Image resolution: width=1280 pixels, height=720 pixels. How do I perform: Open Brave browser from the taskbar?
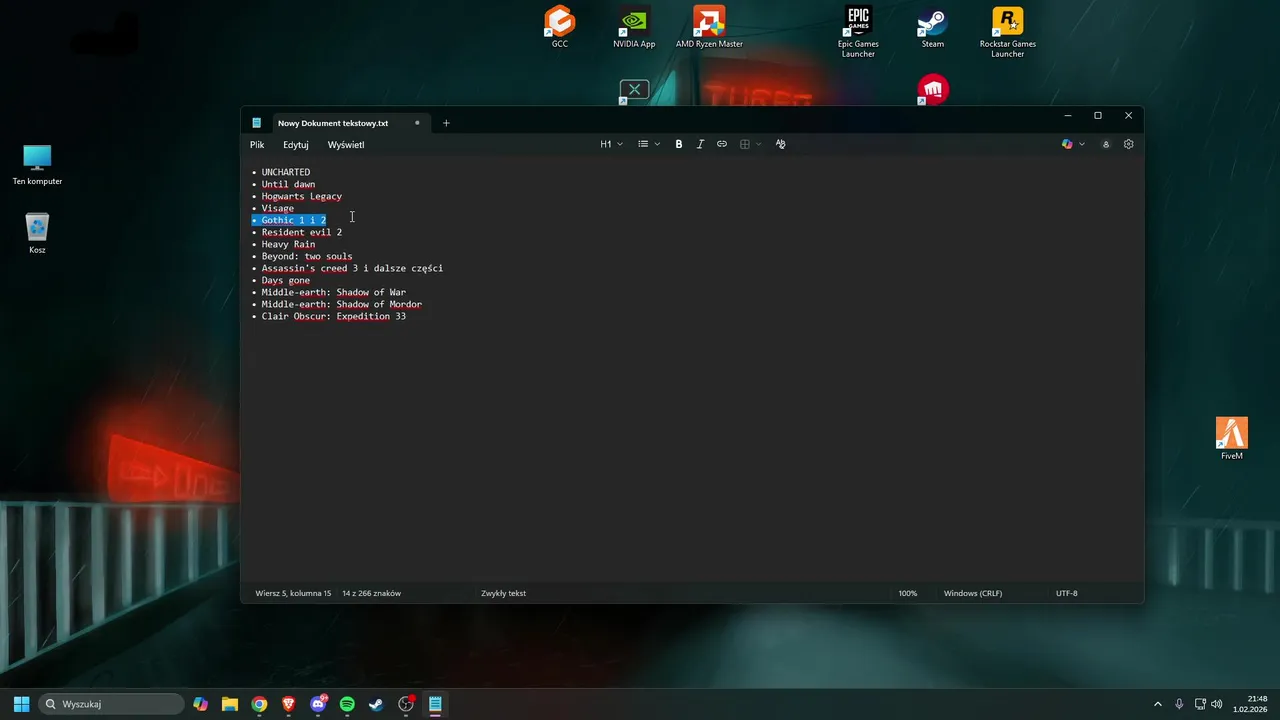click(289, 704)
